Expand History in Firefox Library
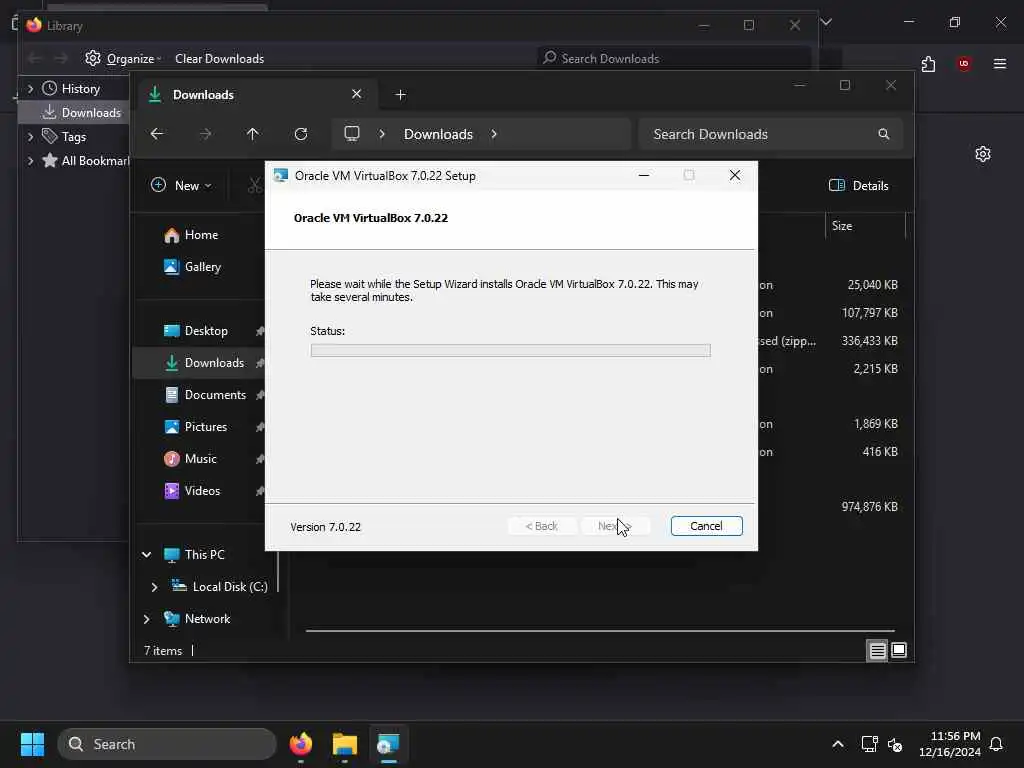This screenshot has width=1024, height=768. tap(30, 89)
